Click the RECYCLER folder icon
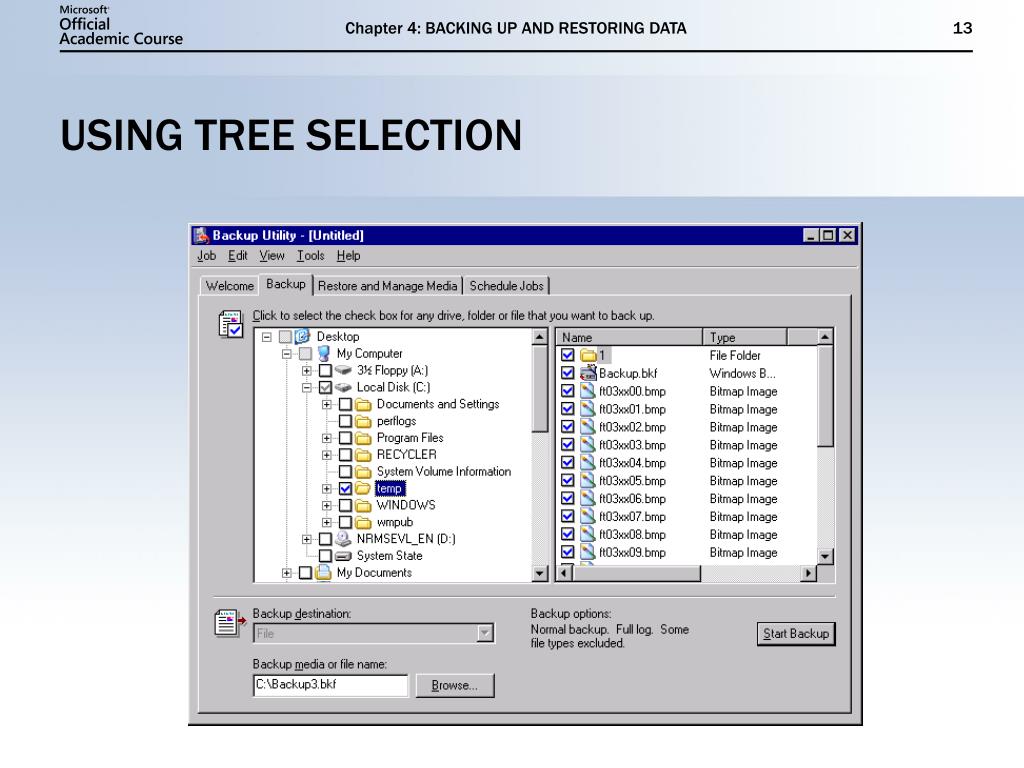Viewport: 1024px width, 768px height. tap(364, 455)
